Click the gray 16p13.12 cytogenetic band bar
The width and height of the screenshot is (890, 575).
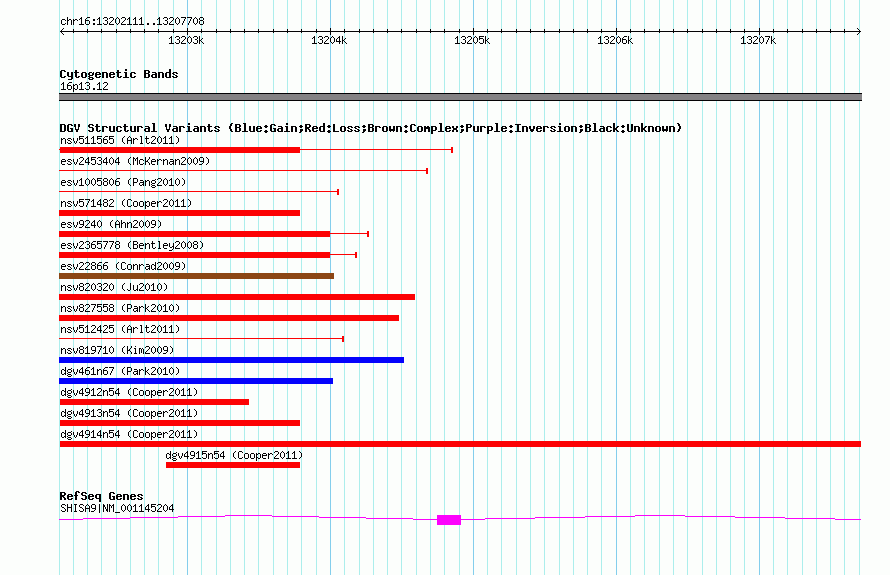click(460, 97)
